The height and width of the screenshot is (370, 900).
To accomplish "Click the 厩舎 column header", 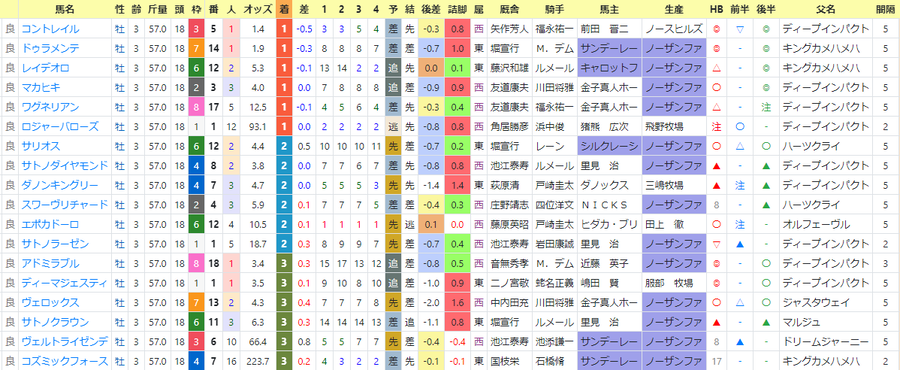I will (x=510, y=9).
